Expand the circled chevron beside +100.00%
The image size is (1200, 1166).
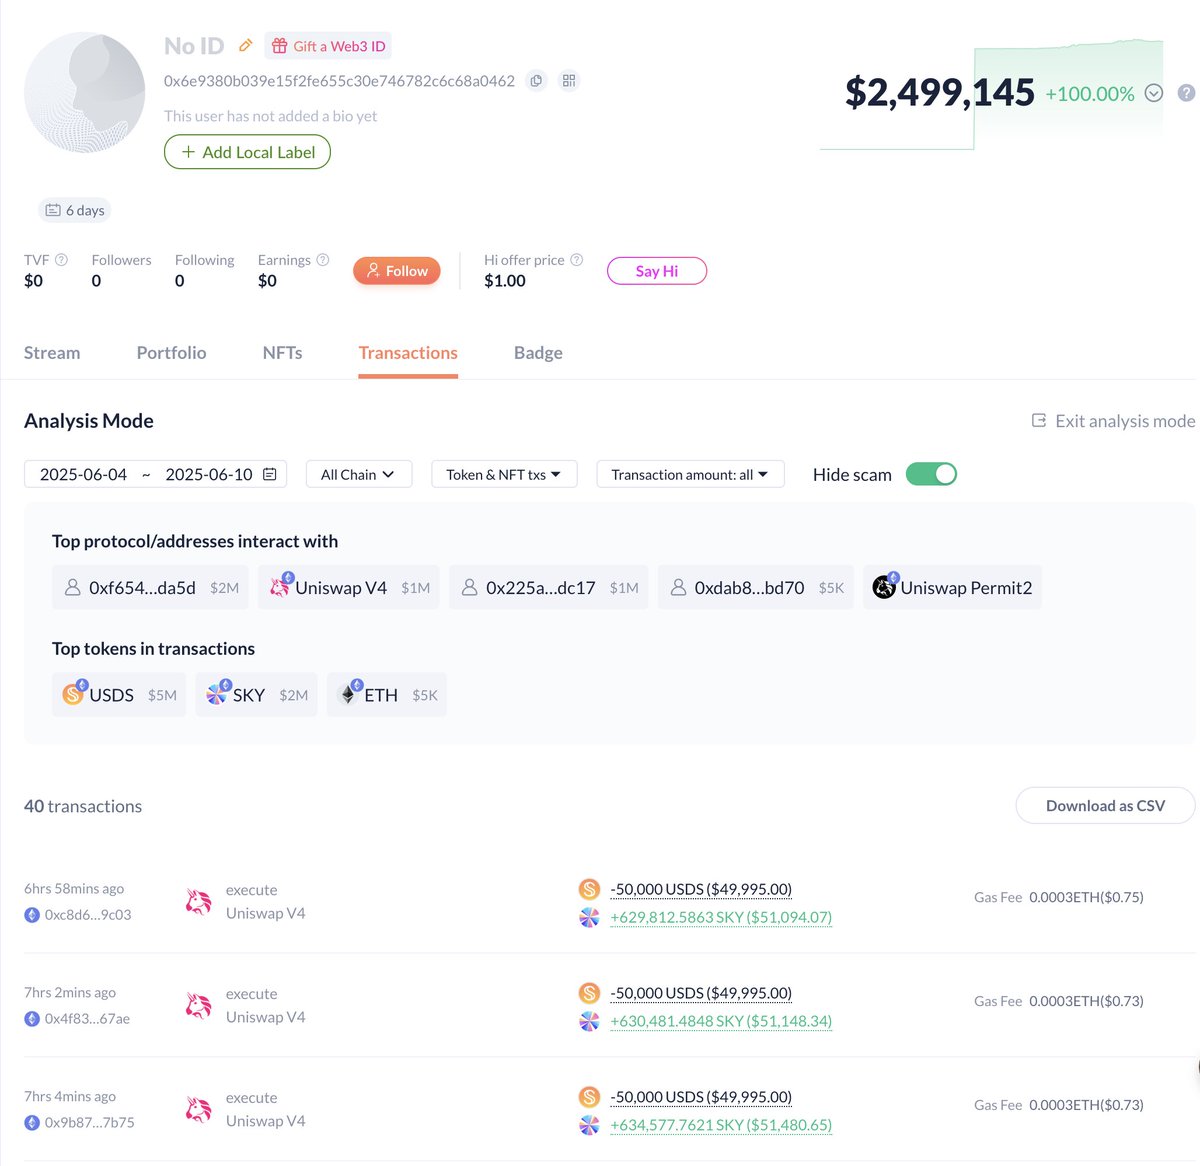tap(1154, 93)
